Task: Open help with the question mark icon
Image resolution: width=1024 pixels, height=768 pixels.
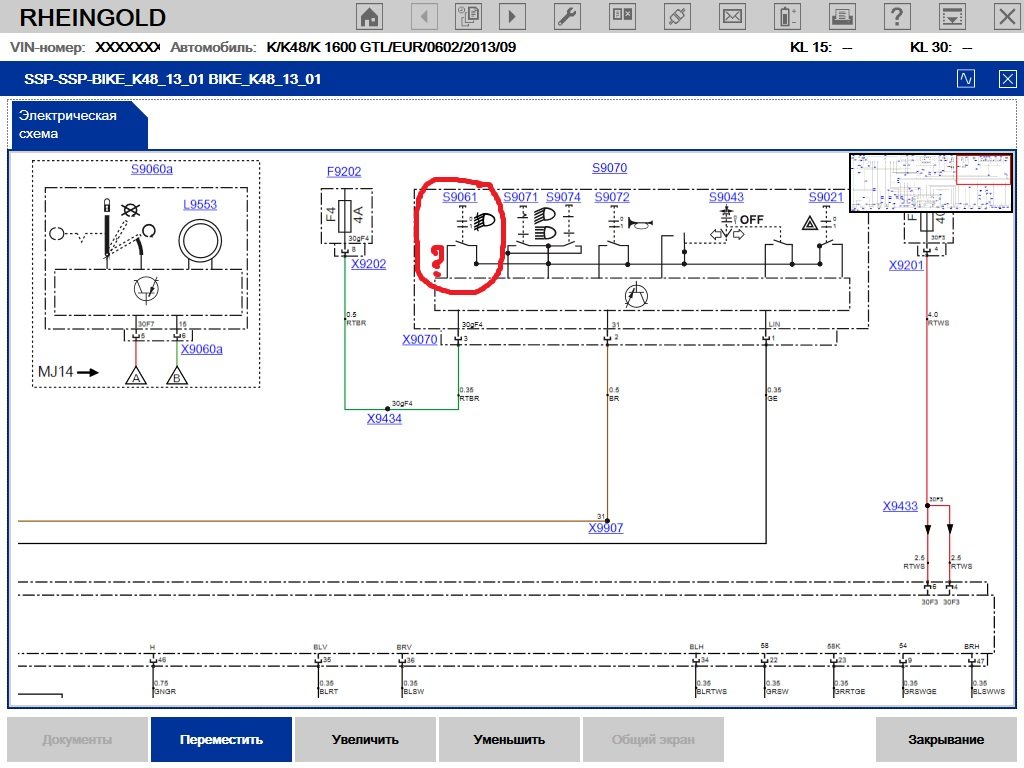Action: coord(898,16)
